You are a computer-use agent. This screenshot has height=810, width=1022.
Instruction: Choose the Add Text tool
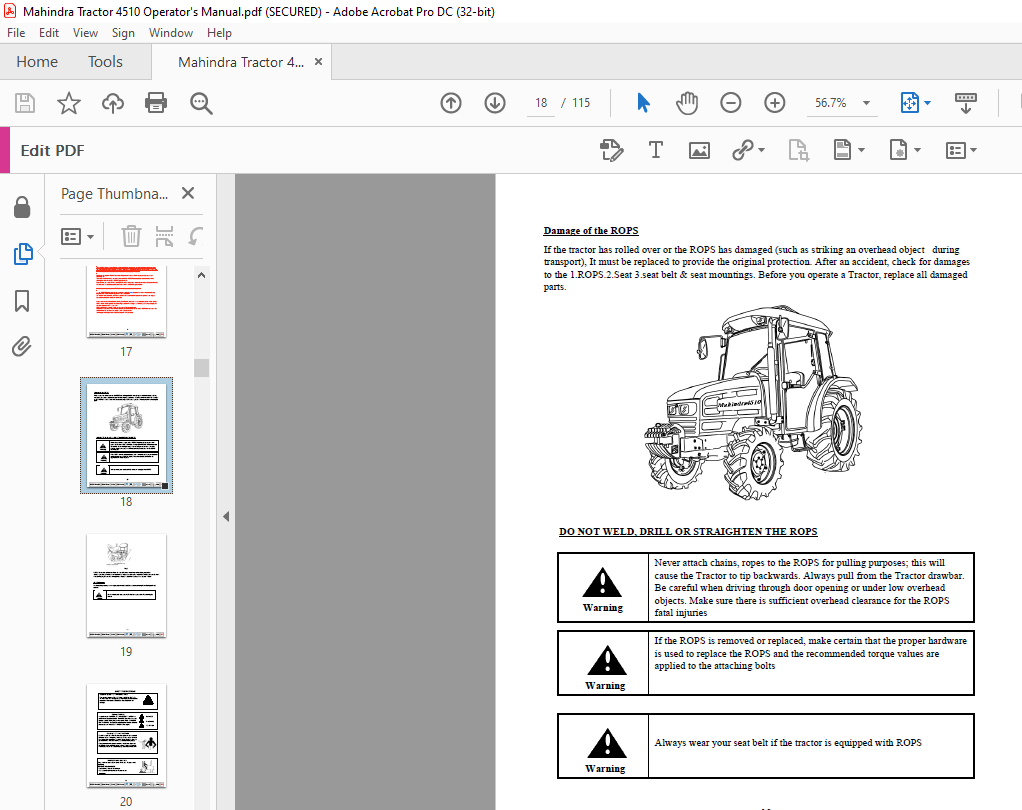(x=656, y=151)
